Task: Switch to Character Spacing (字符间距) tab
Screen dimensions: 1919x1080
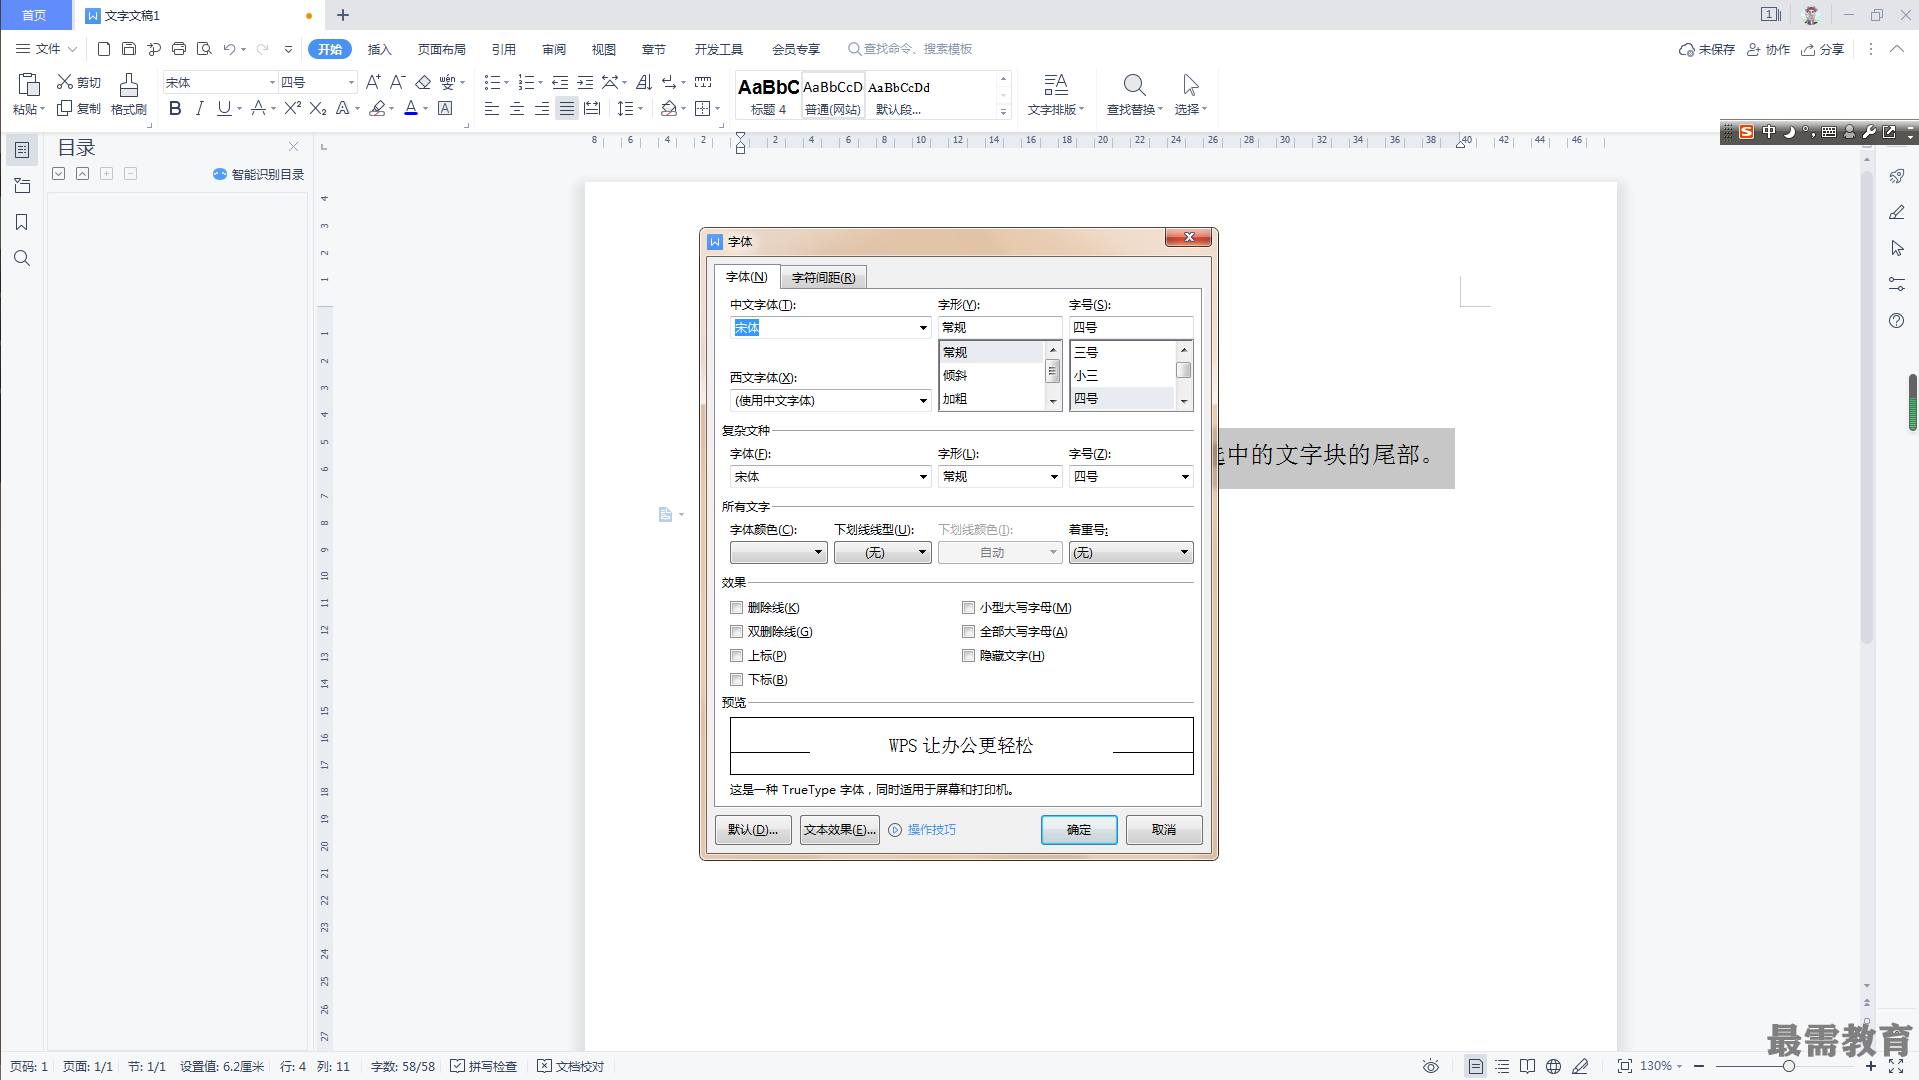Action: click(823, 277)
